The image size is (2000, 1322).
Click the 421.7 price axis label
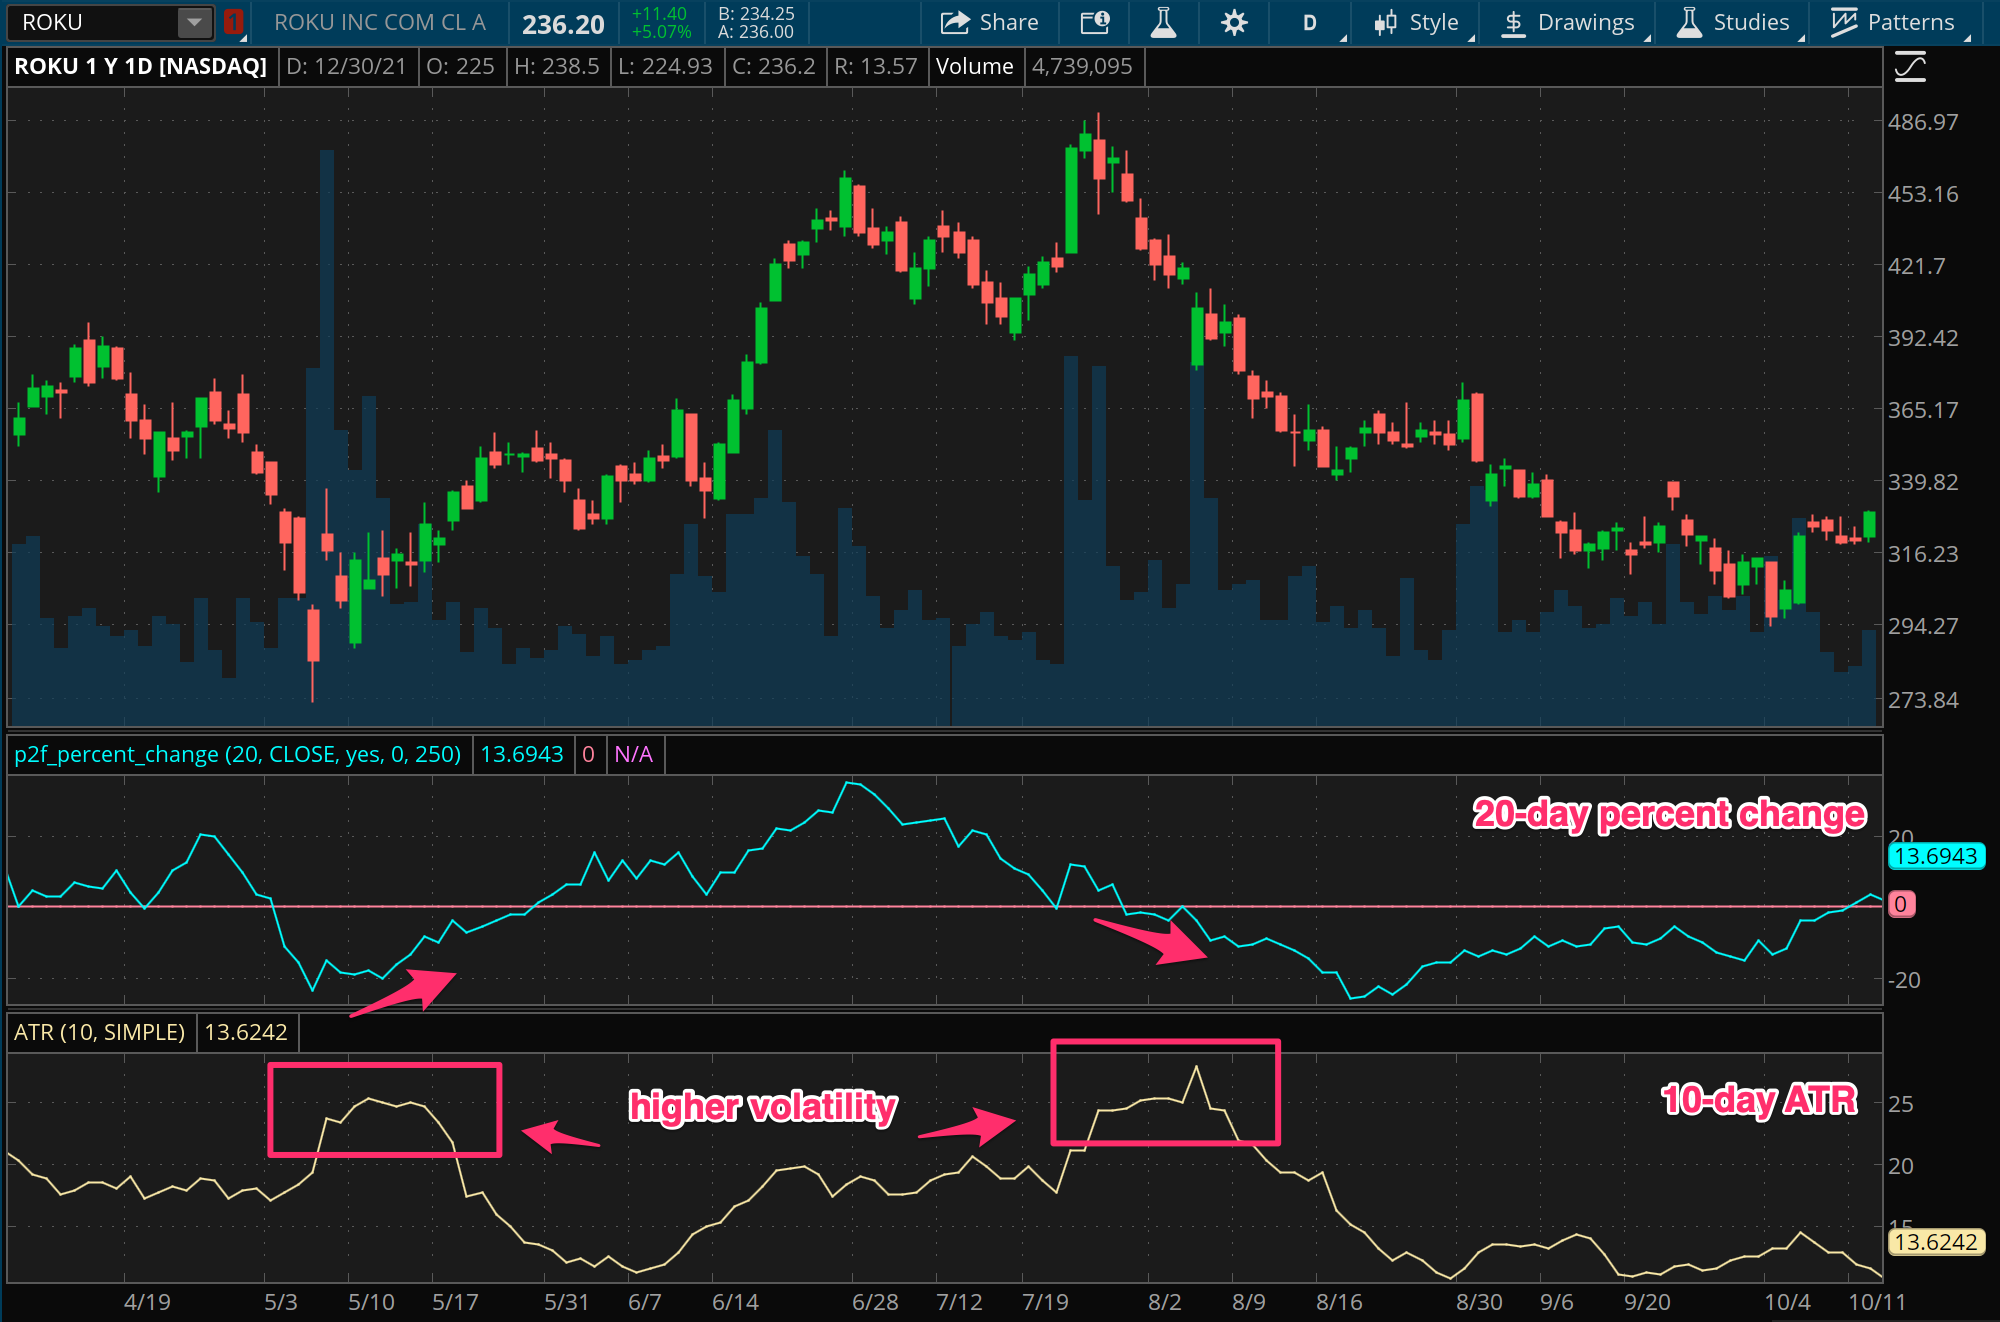pos(1916,266)
